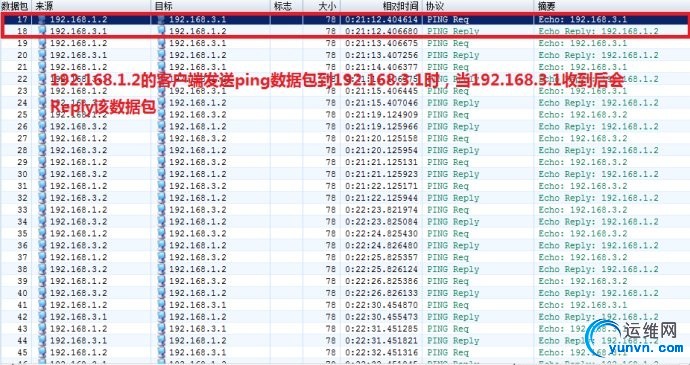The width and height of the screenshot is (690, 365).
Task: Click the source host icon in packet 17 row
Action: (42, 19)
